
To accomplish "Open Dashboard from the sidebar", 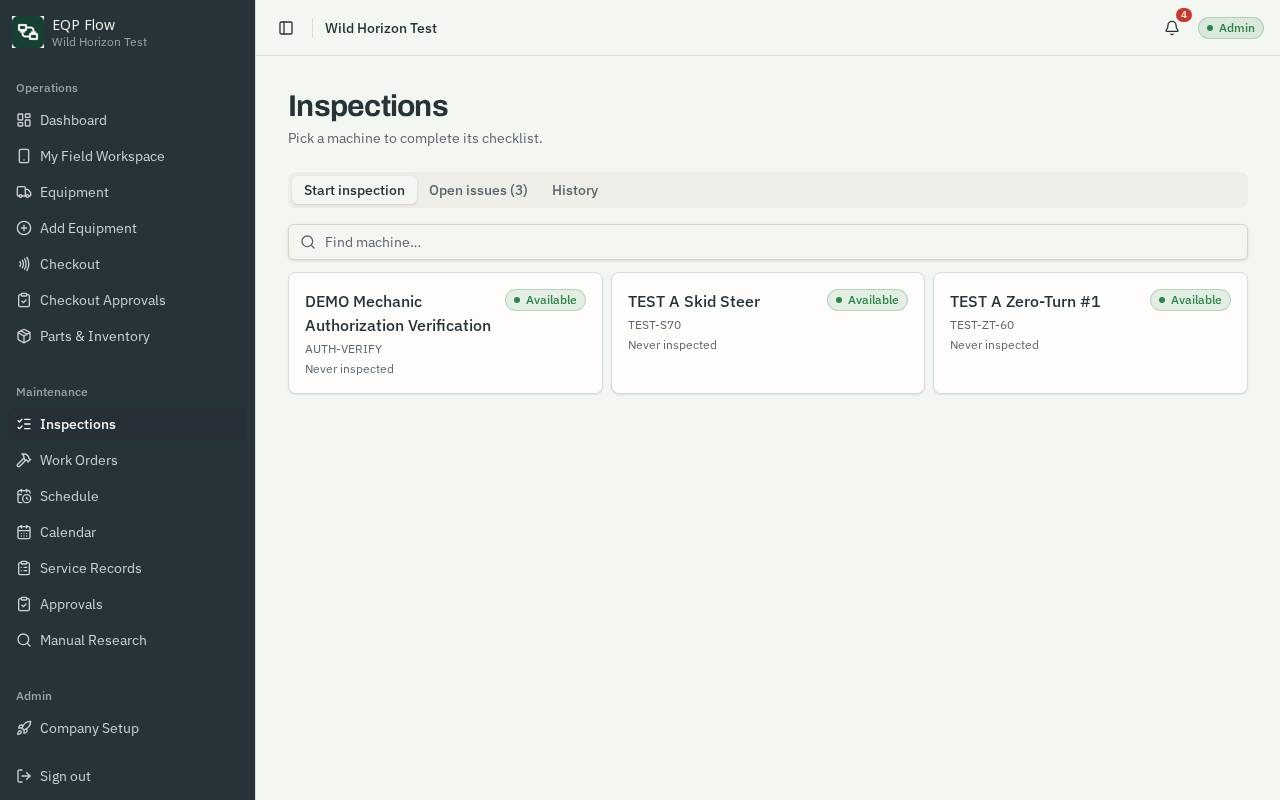I will click(128, 120).
